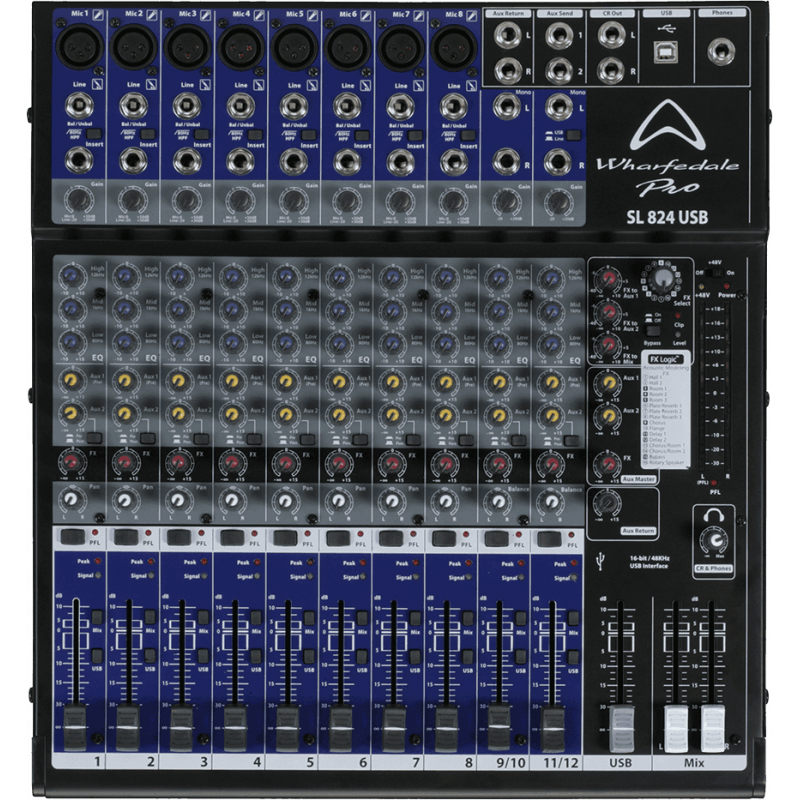Click the 'Aux Master' section label
Image resolution: width=800 pixels, height=800 pixels.
pyautogui.click(x=638, y=479)
